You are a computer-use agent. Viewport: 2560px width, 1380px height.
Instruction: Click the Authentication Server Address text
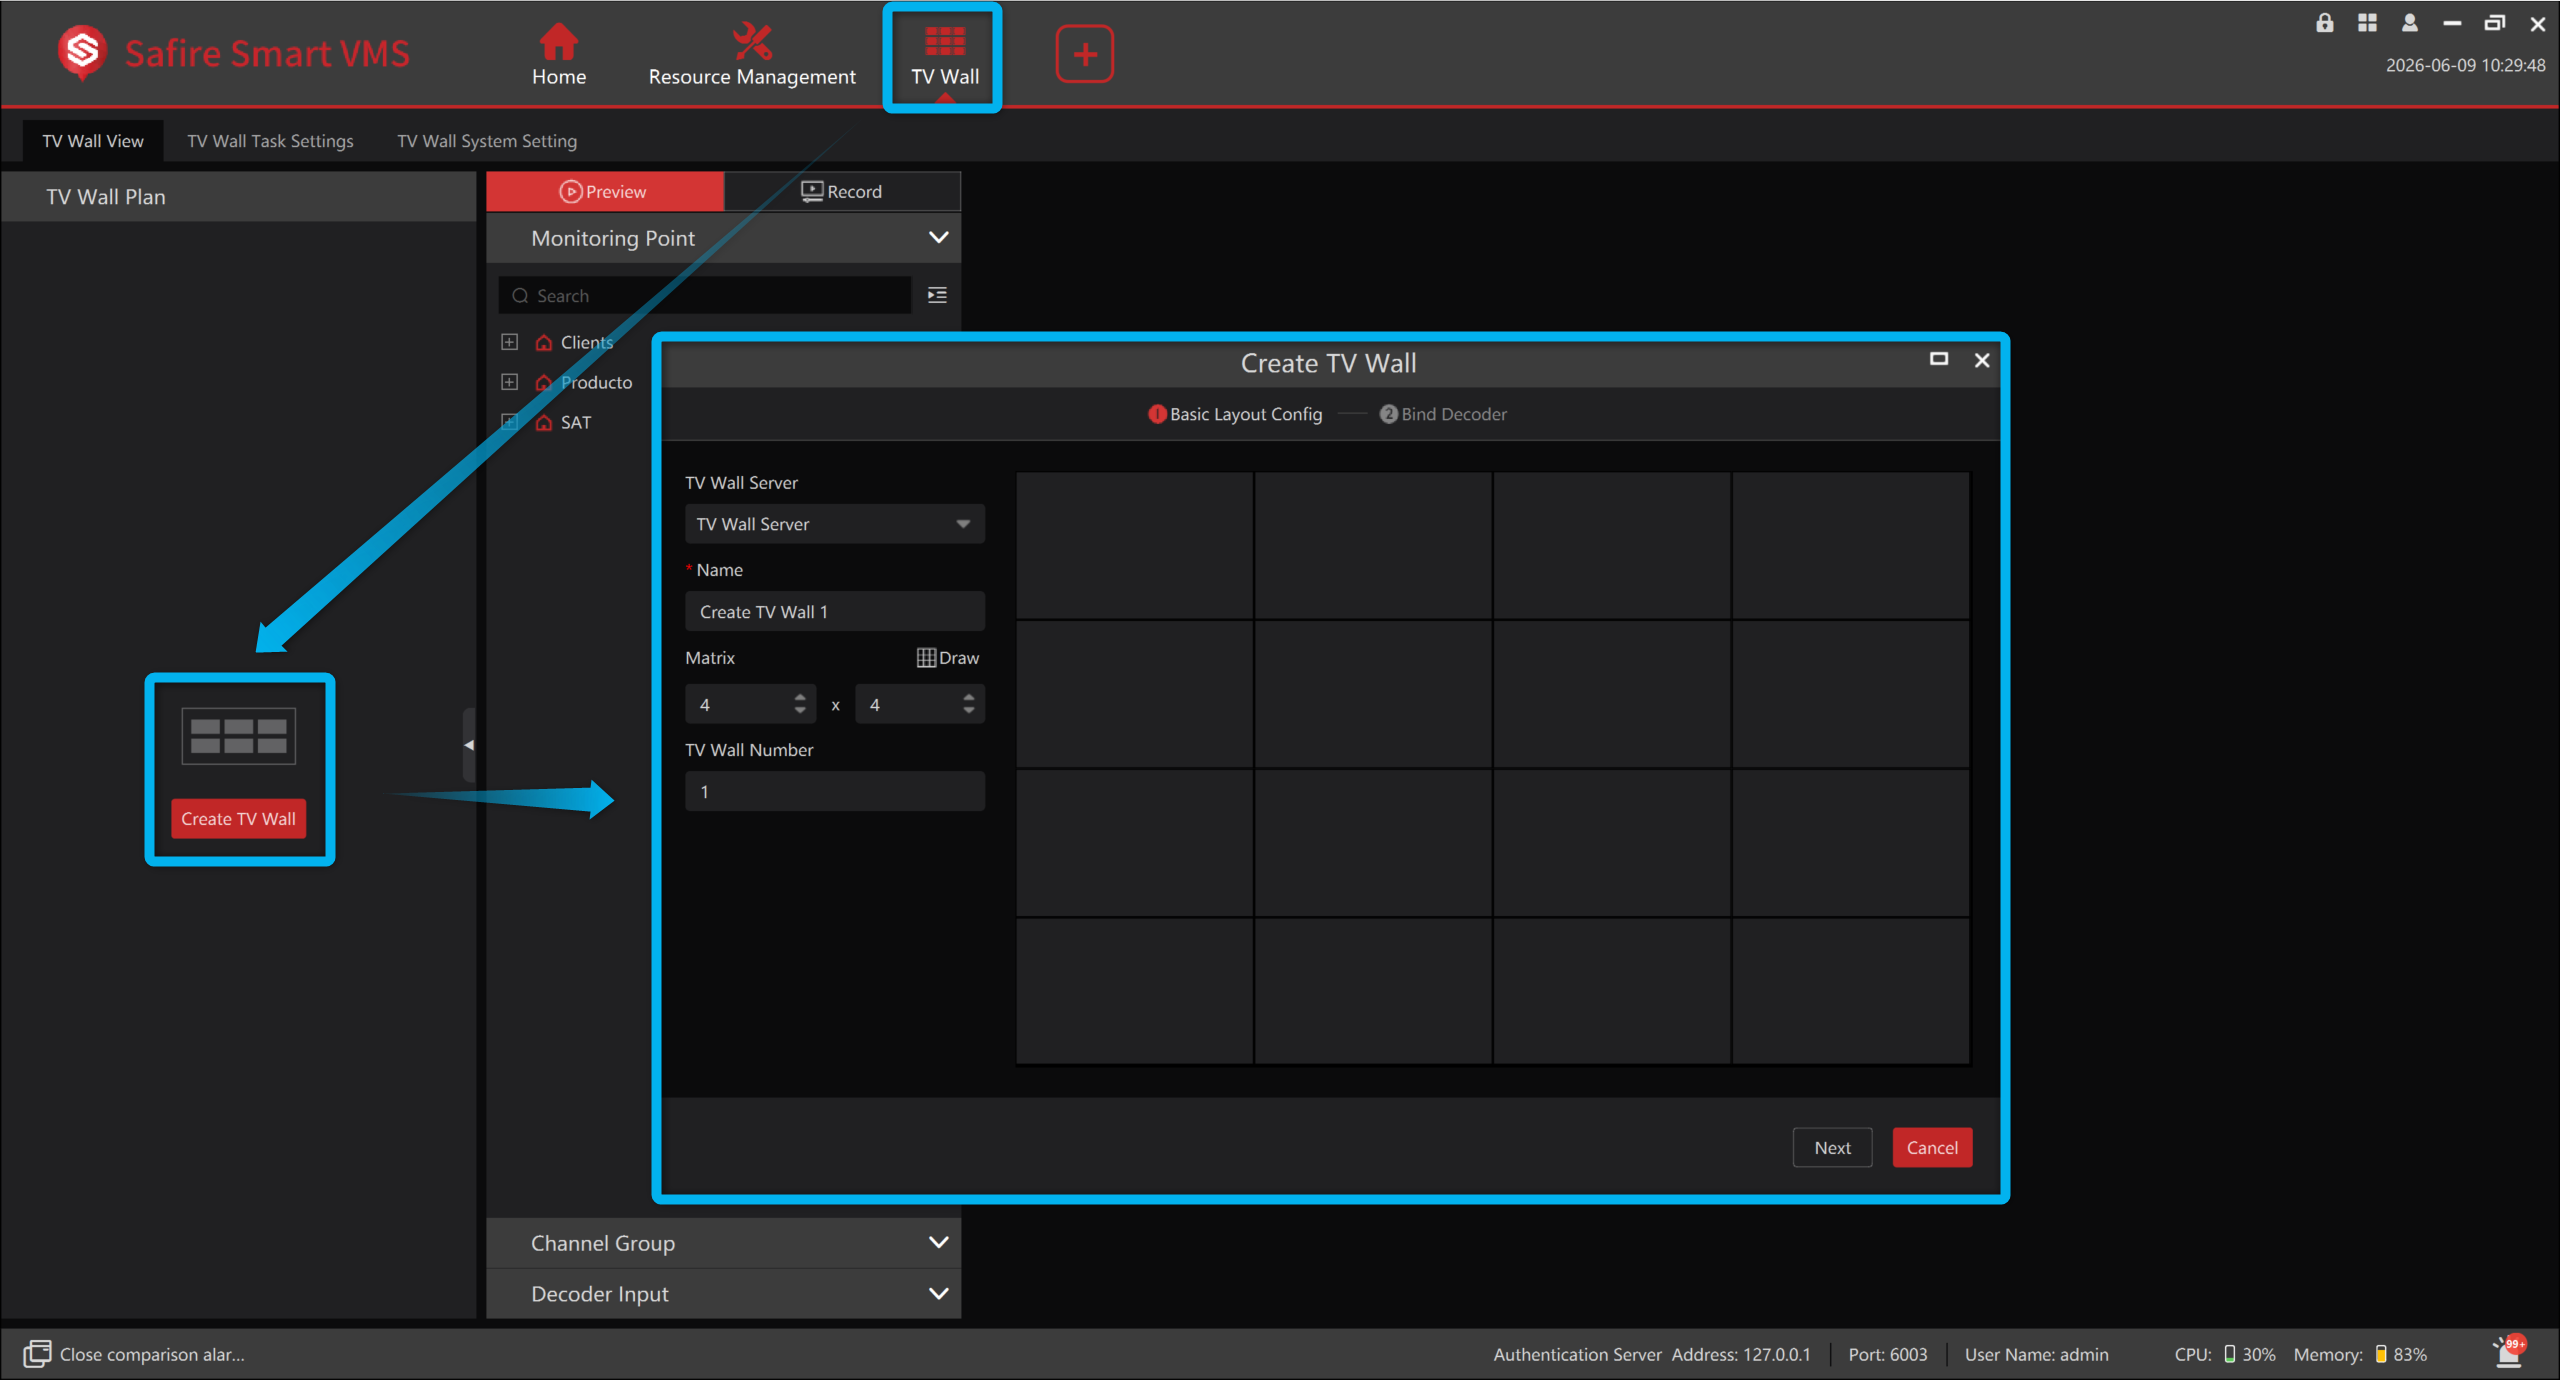click(1651, 1354)
